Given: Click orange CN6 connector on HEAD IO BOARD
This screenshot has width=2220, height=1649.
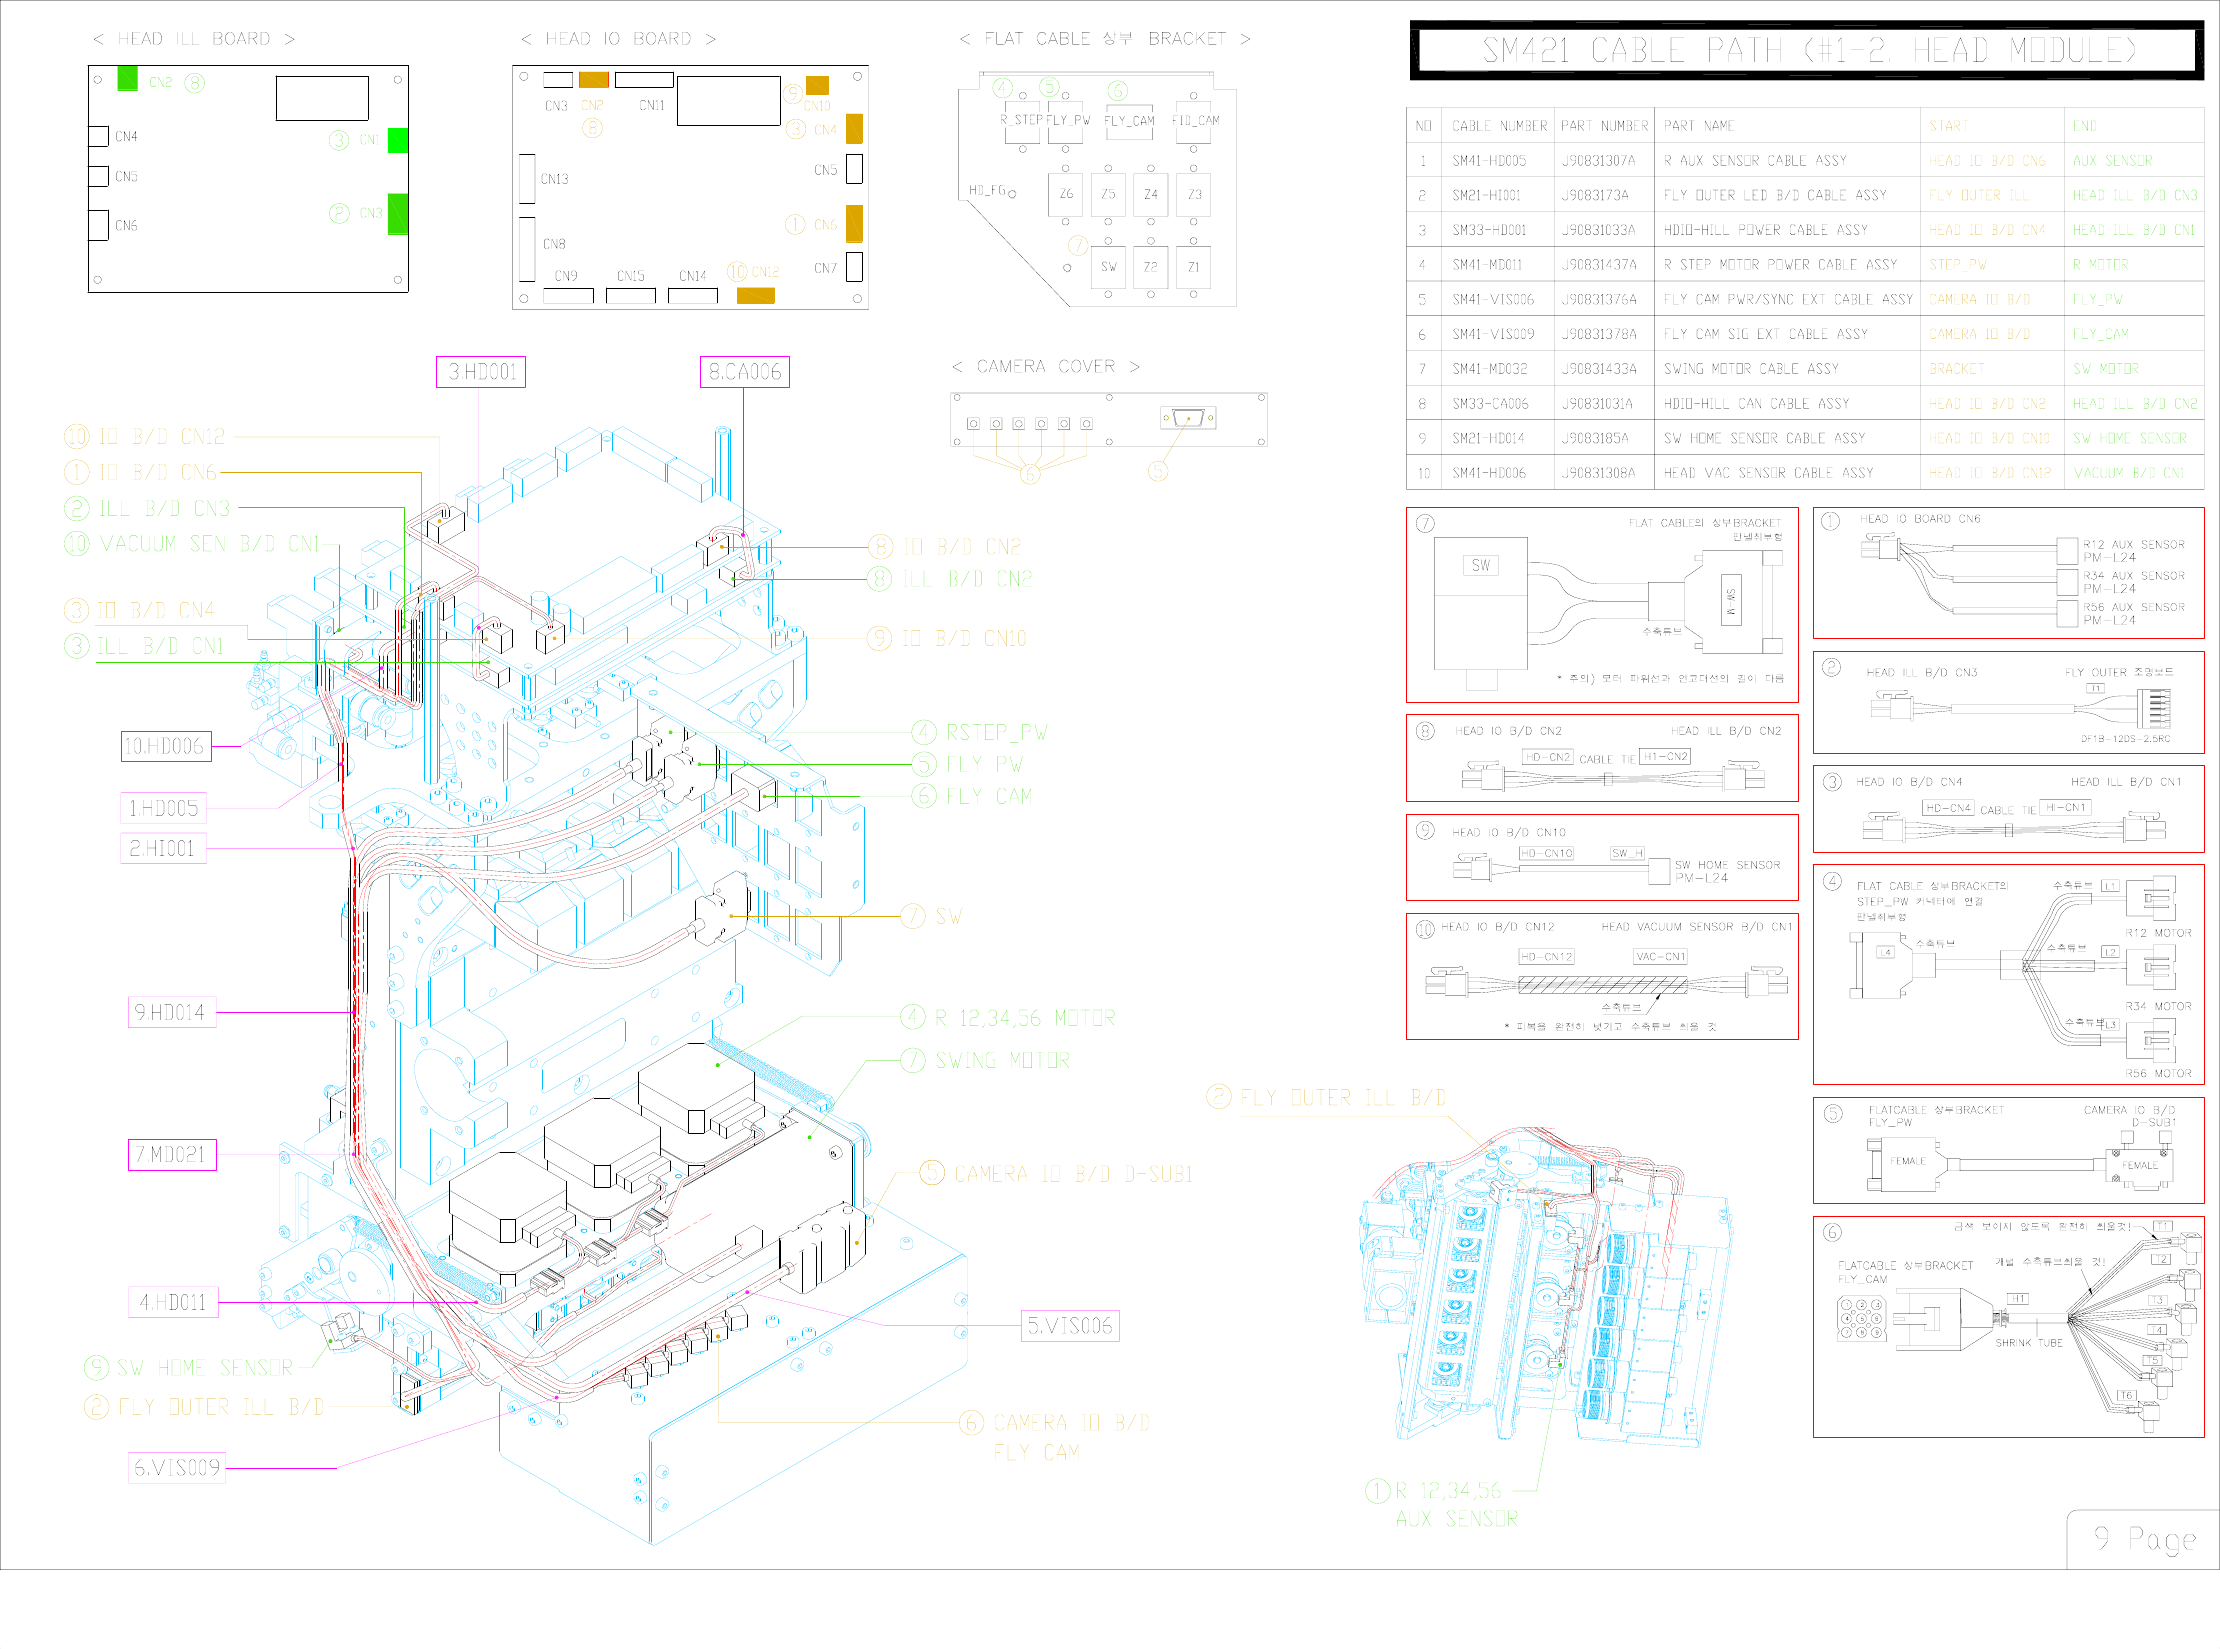Looking at the screenshot, I should pyautogui.click(x=854, y=224).
